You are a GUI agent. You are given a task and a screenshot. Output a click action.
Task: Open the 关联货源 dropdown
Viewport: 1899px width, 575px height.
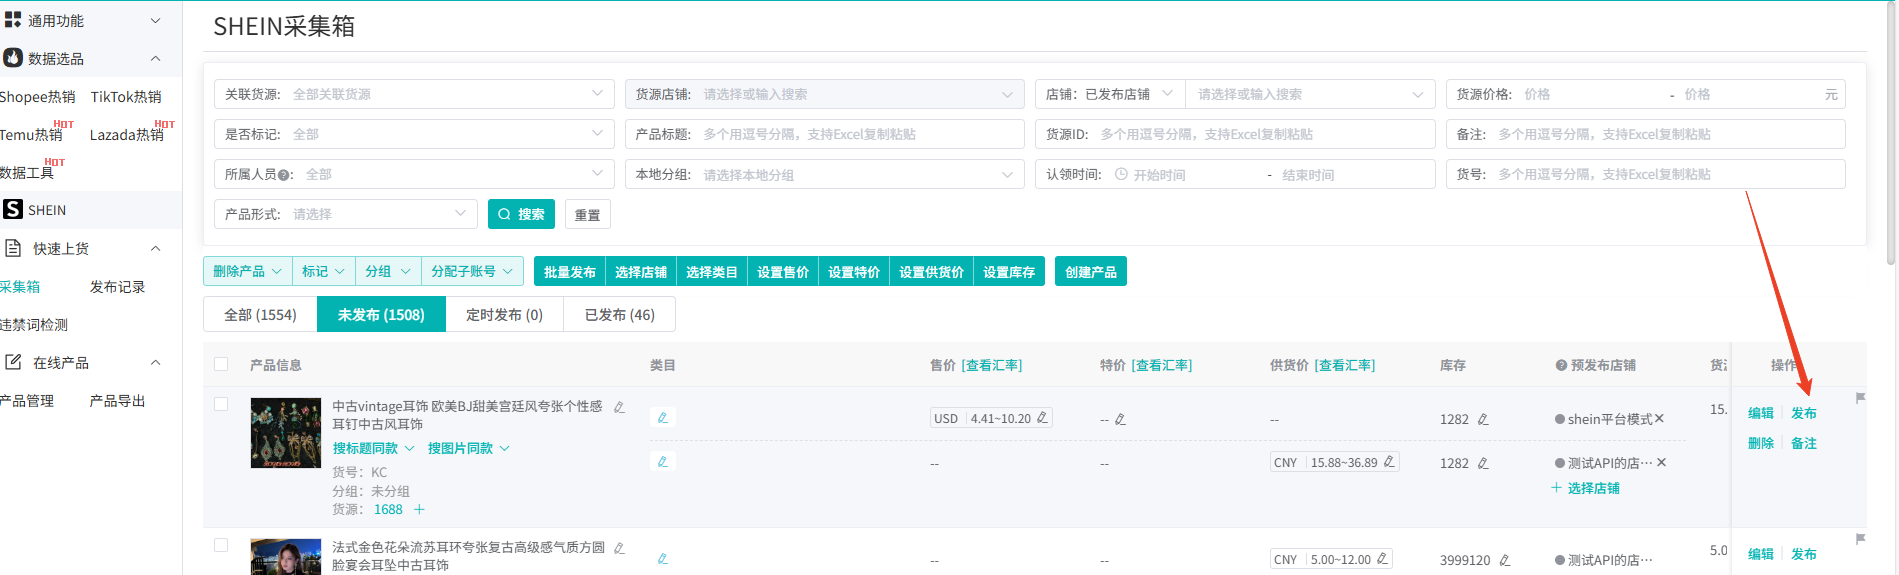pyautogui.click(x=414, y=94)
